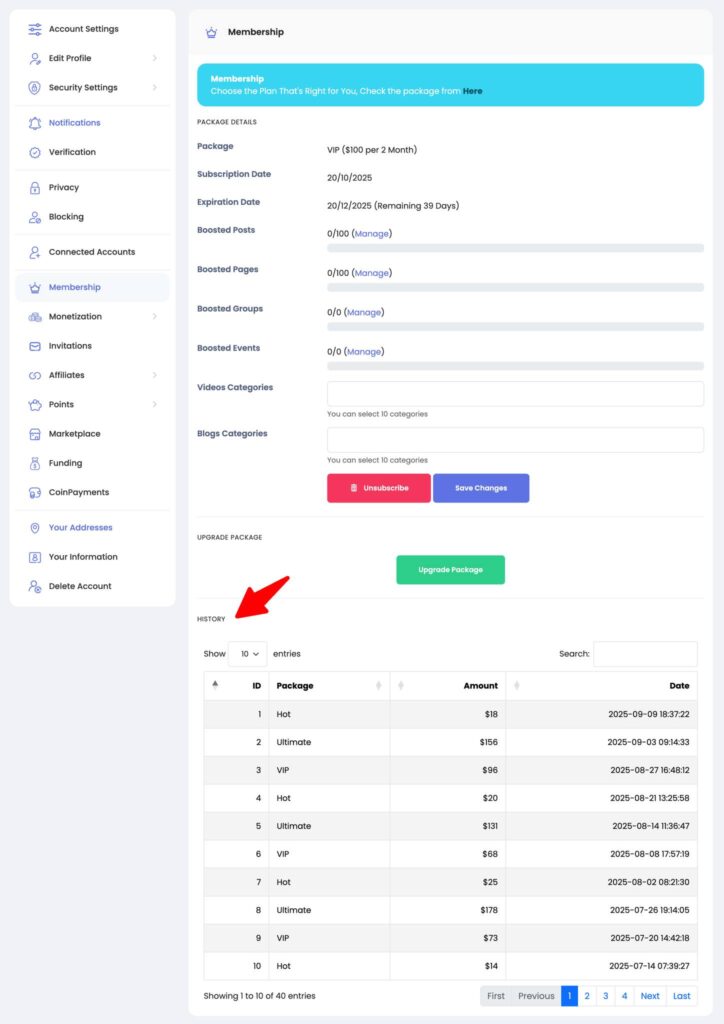Click the Delete Account user icon

coord(35,587)
